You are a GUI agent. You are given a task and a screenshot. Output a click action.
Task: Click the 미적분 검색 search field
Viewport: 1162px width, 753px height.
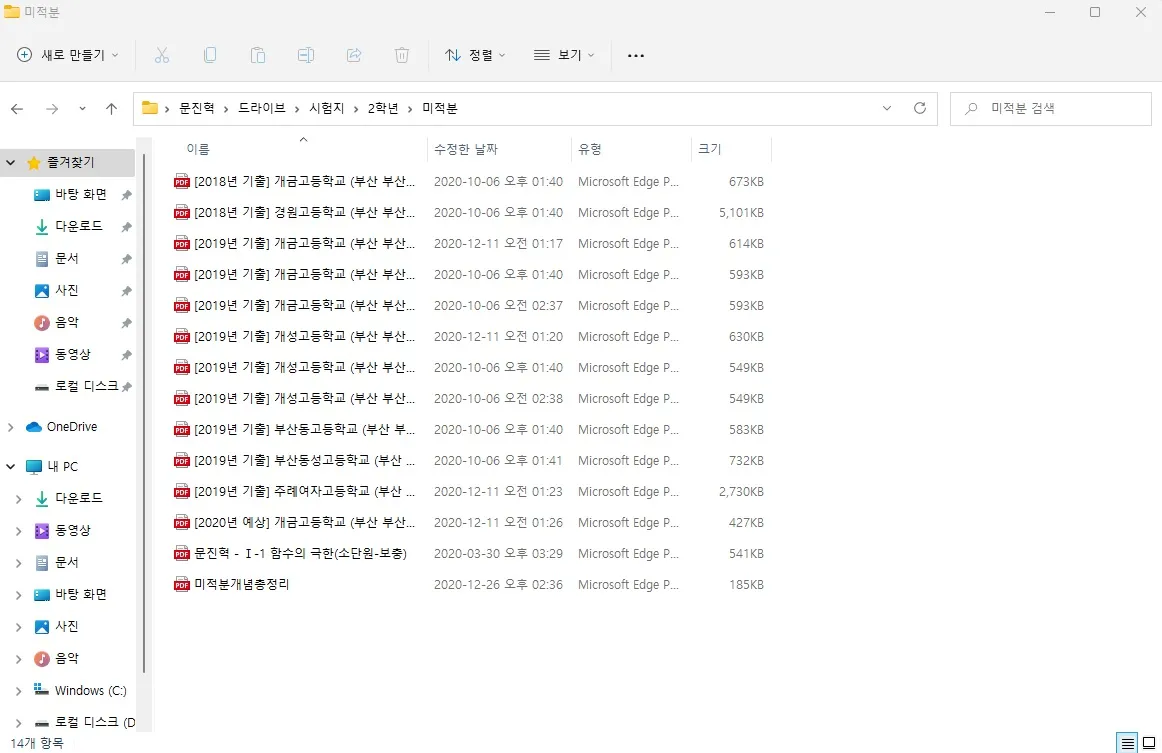pyautogui.click(x=1051, y=109)
